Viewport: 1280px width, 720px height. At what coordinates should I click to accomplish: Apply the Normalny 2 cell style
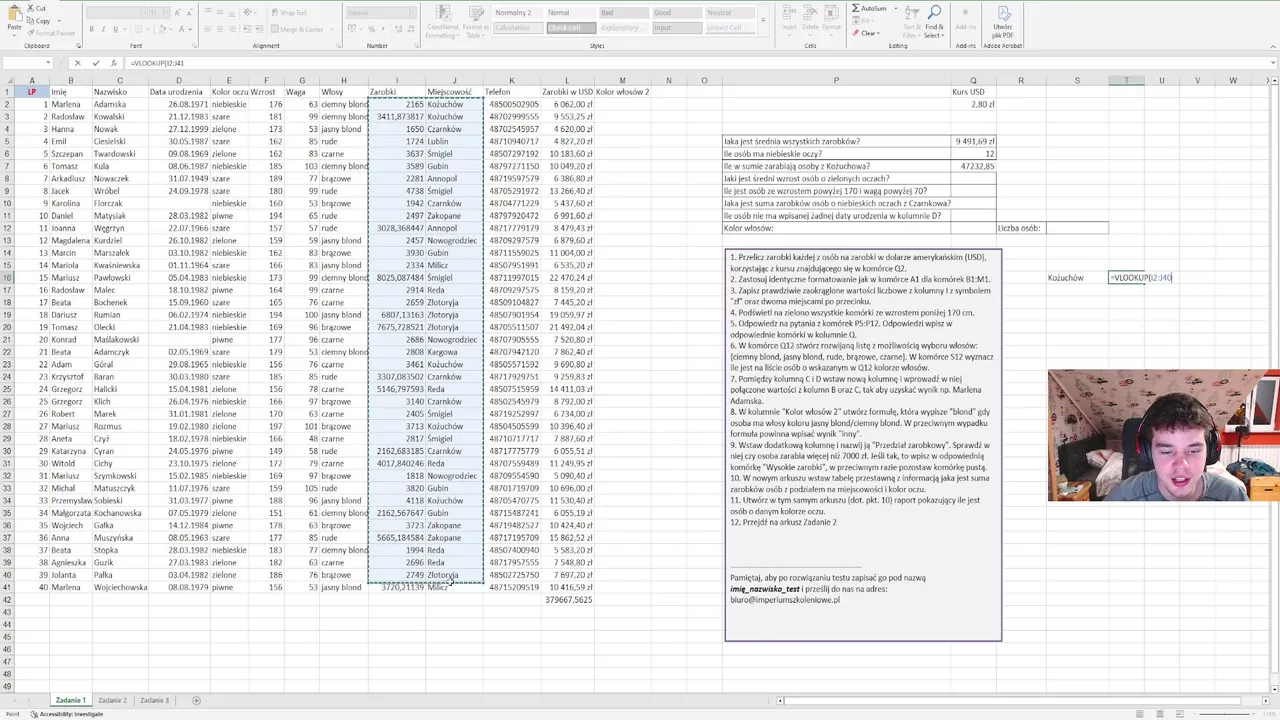517,13
